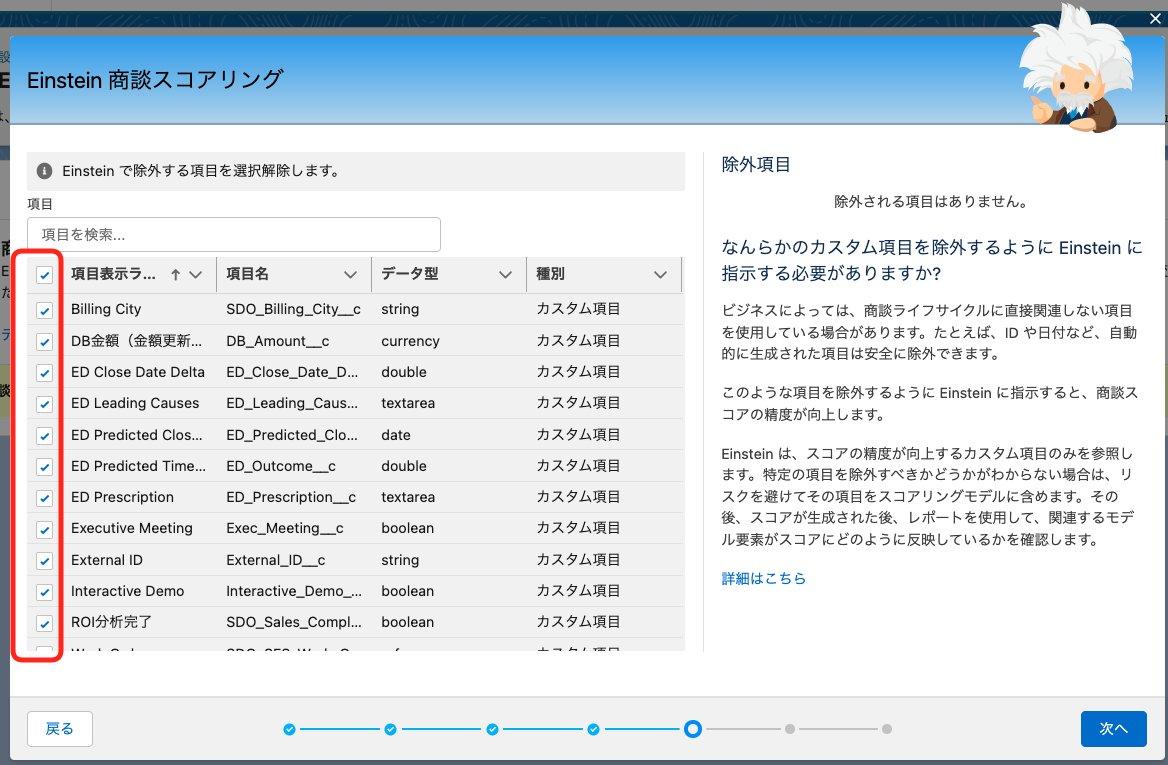Click the sort arrow in 項目表示ラベル header
This screenshot has height=765, width=1168.
(176, 274)
